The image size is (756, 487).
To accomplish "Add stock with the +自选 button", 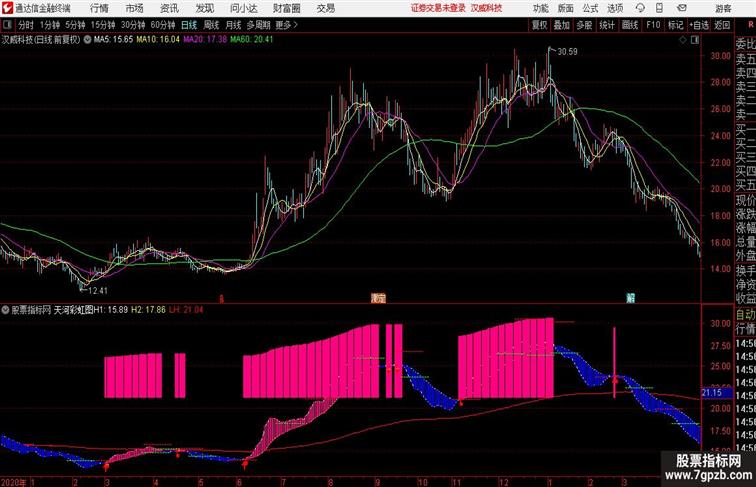I will [699, 25].
